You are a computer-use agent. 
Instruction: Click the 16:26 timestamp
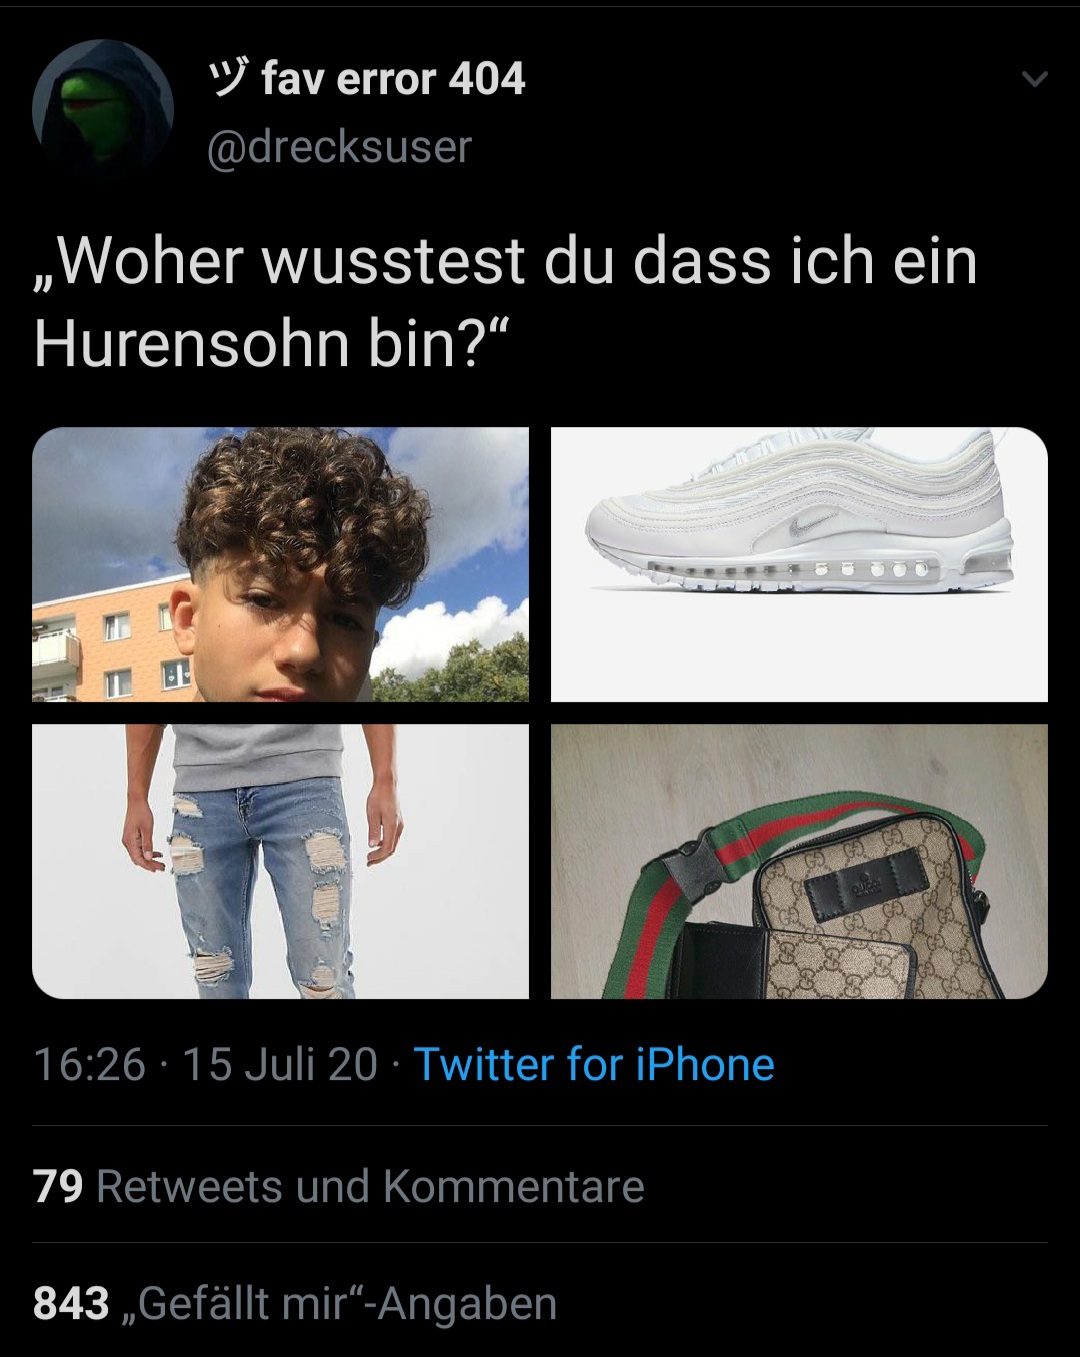(89, 1064)
